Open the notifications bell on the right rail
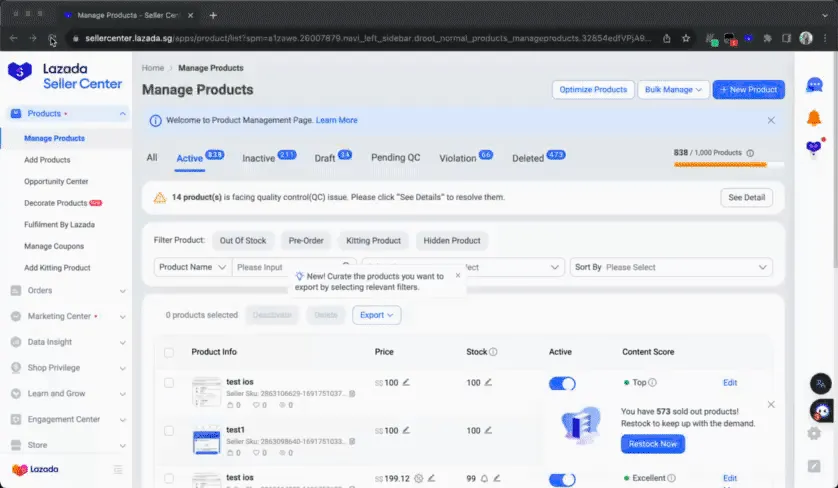Image resolution: width=838 pixels, height=488 pixels. coord(813,118)
